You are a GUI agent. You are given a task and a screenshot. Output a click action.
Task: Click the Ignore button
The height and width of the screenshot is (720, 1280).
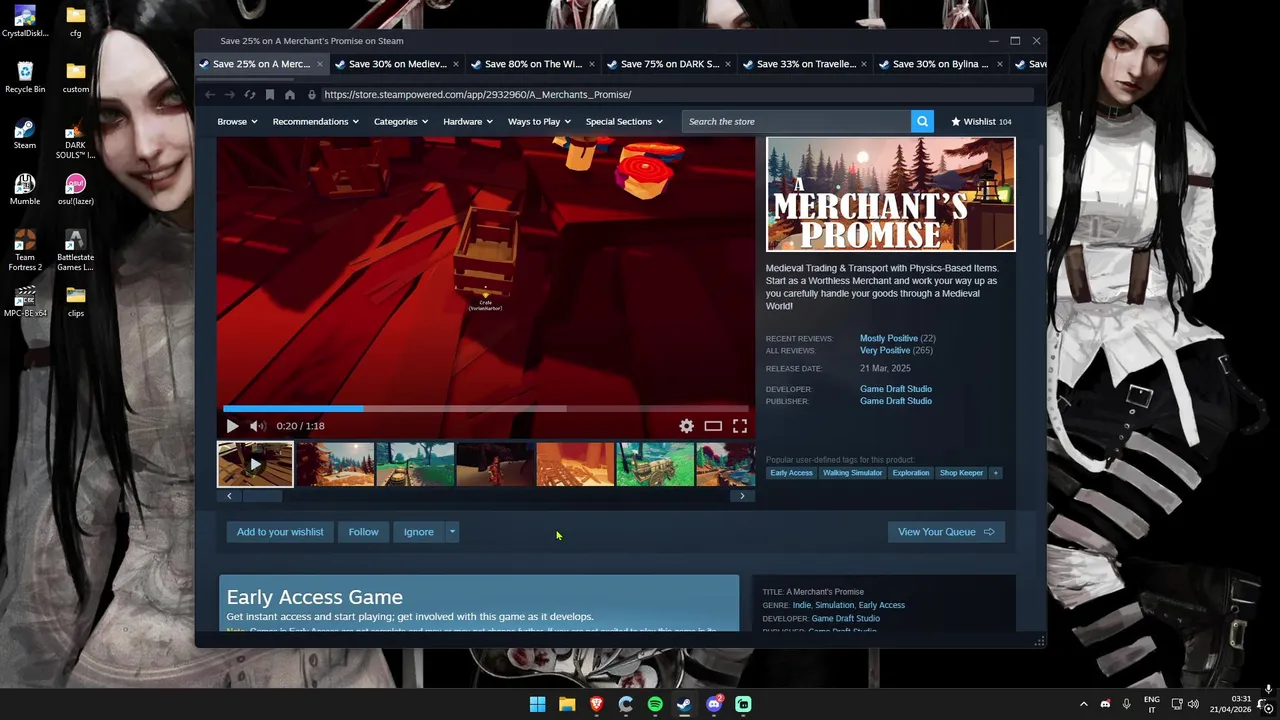[x=419, y=532]
